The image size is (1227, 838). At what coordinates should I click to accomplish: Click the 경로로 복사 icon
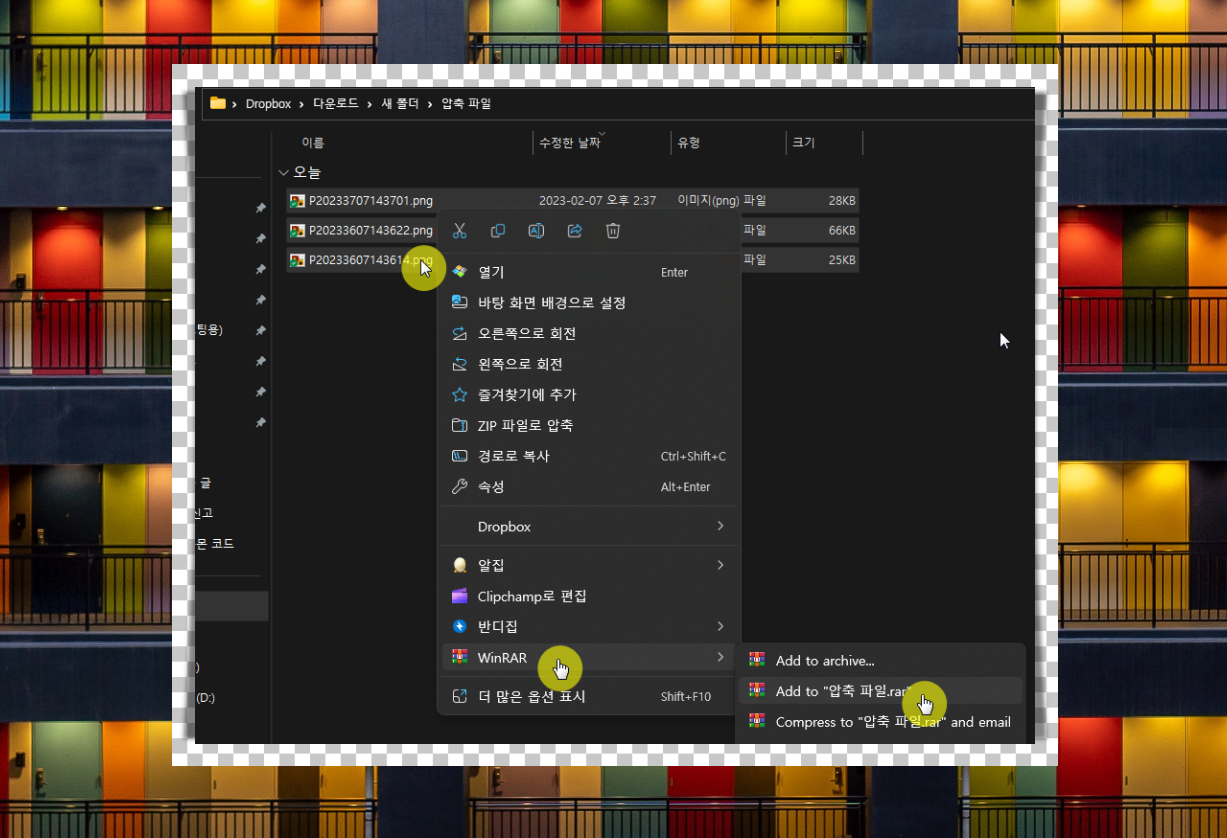(x=460, y=456)
